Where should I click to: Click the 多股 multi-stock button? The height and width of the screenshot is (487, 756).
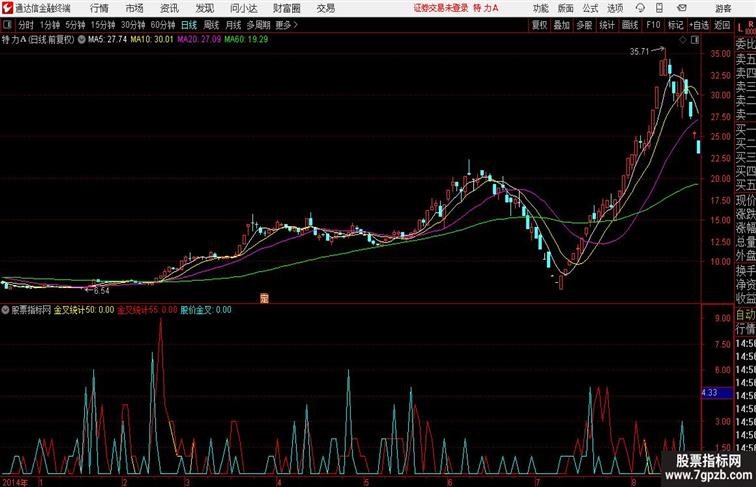(584, 25)
